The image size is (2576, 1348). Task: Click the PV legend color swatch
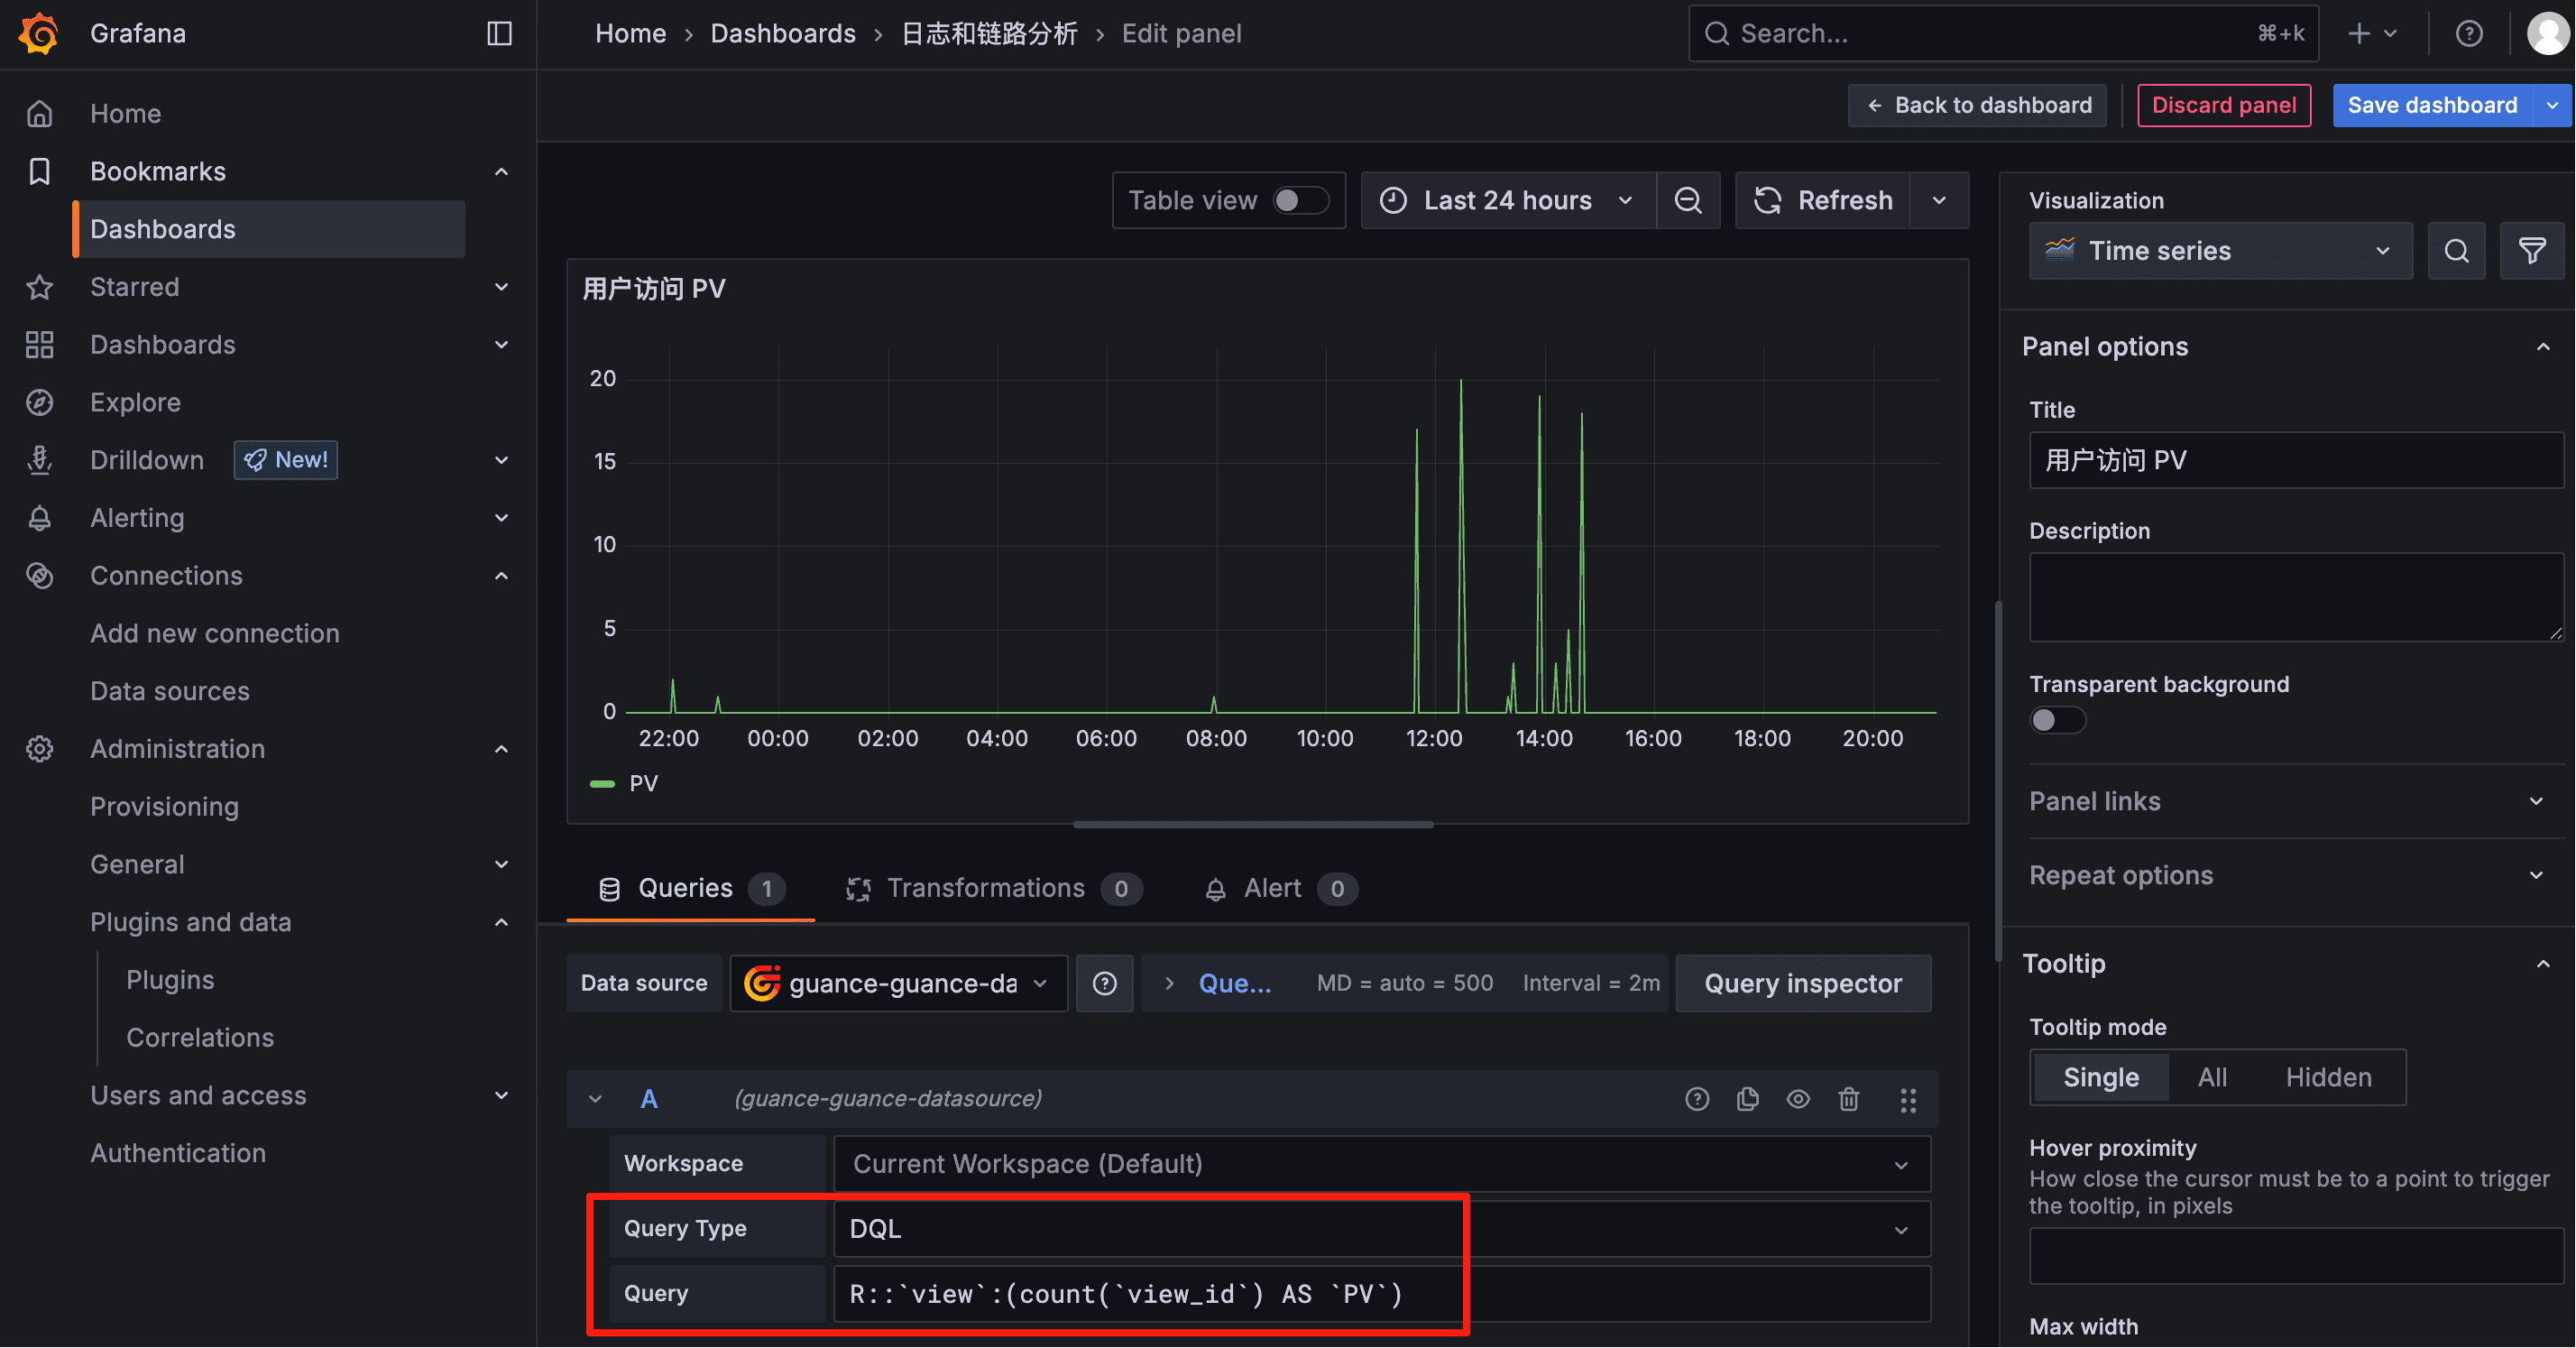point(602,783)
